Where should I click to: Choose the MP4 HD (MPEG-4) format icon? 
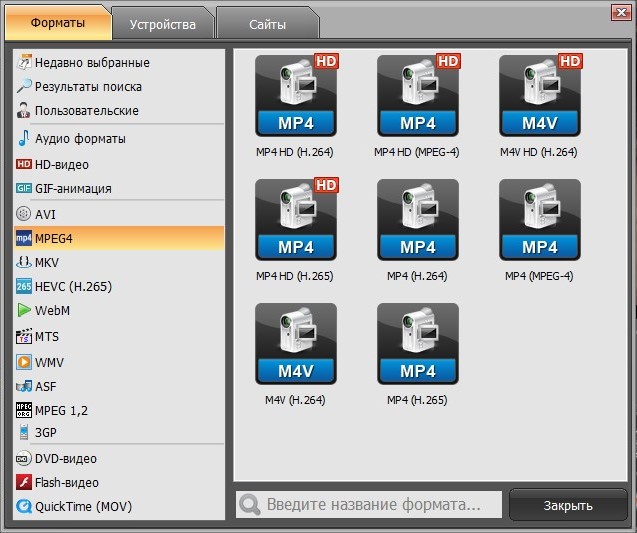click(418, 95)
